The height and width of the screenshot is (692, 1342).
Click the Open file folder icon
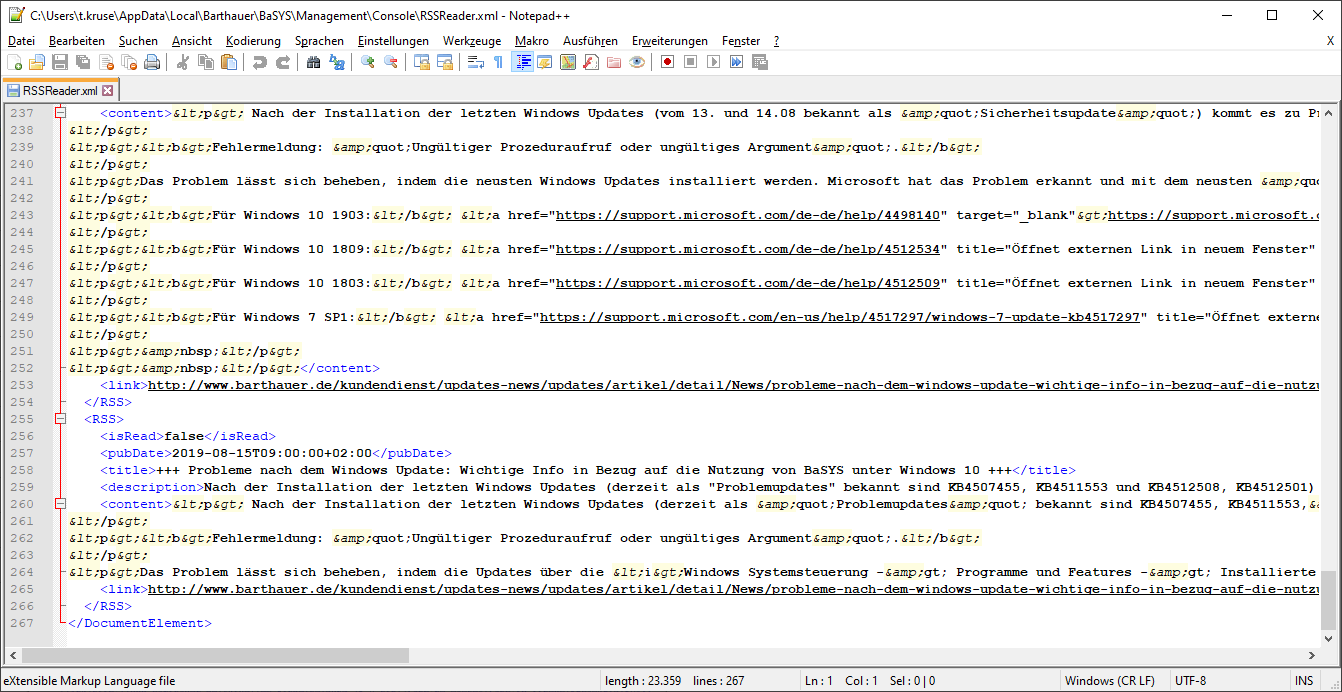pos(37,62)
